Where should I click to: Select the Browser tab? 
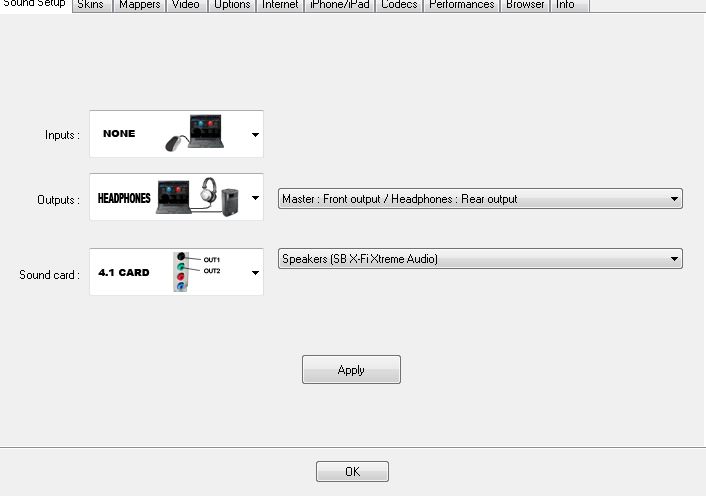click(525, 5)
